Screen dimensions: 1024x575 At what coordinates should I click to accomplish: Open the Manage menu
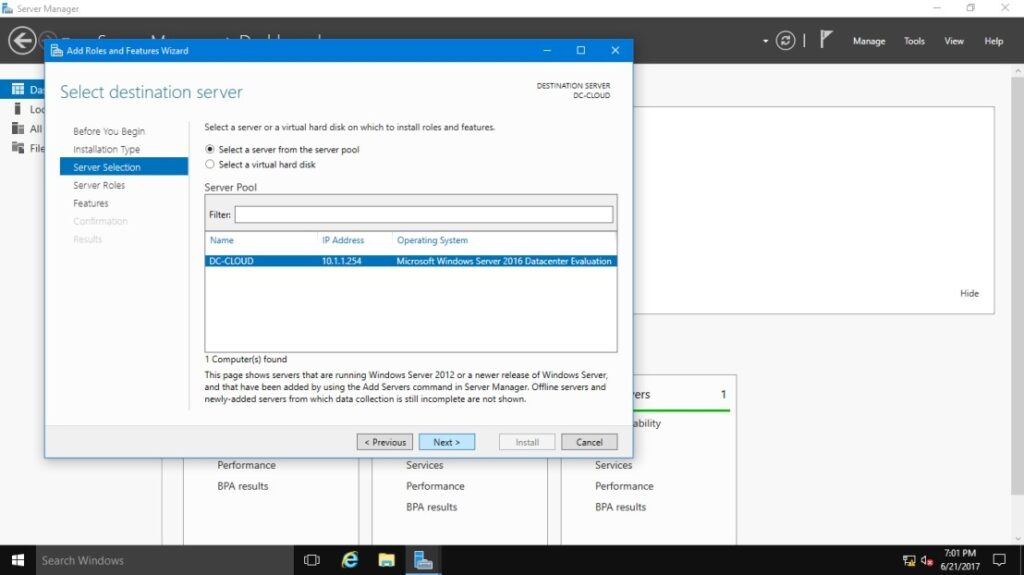pos(869,41)
